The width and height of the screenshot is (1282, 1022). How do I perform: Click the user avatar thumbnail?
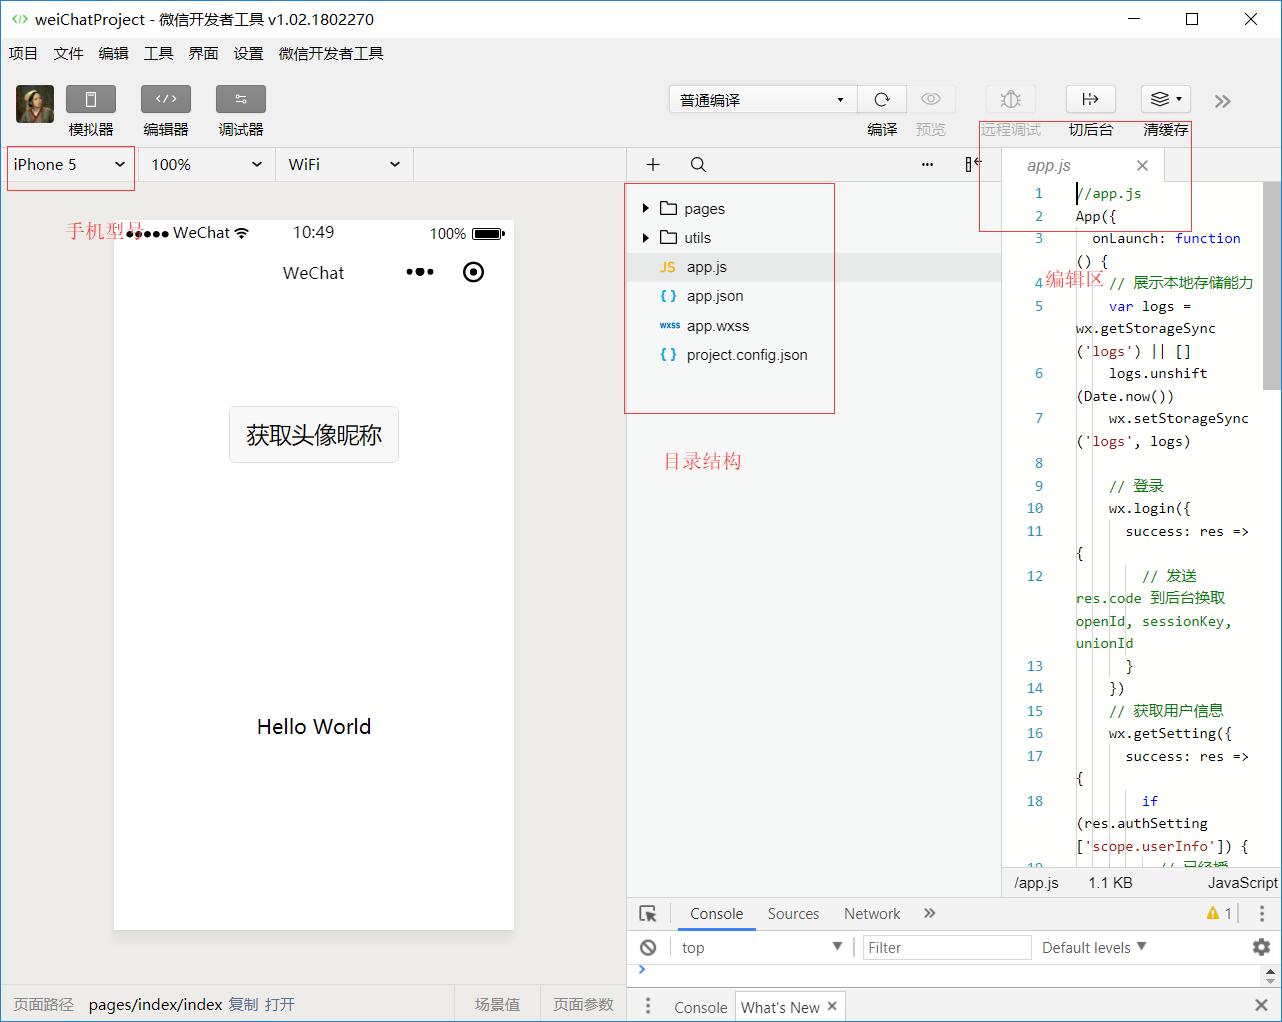point(35,104)
